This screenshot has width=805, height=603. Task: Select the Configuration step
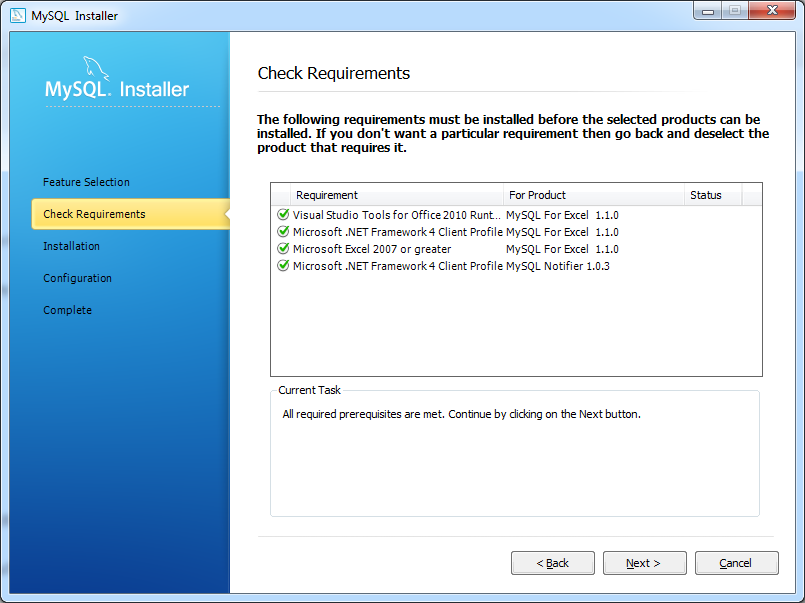point(78,278)
